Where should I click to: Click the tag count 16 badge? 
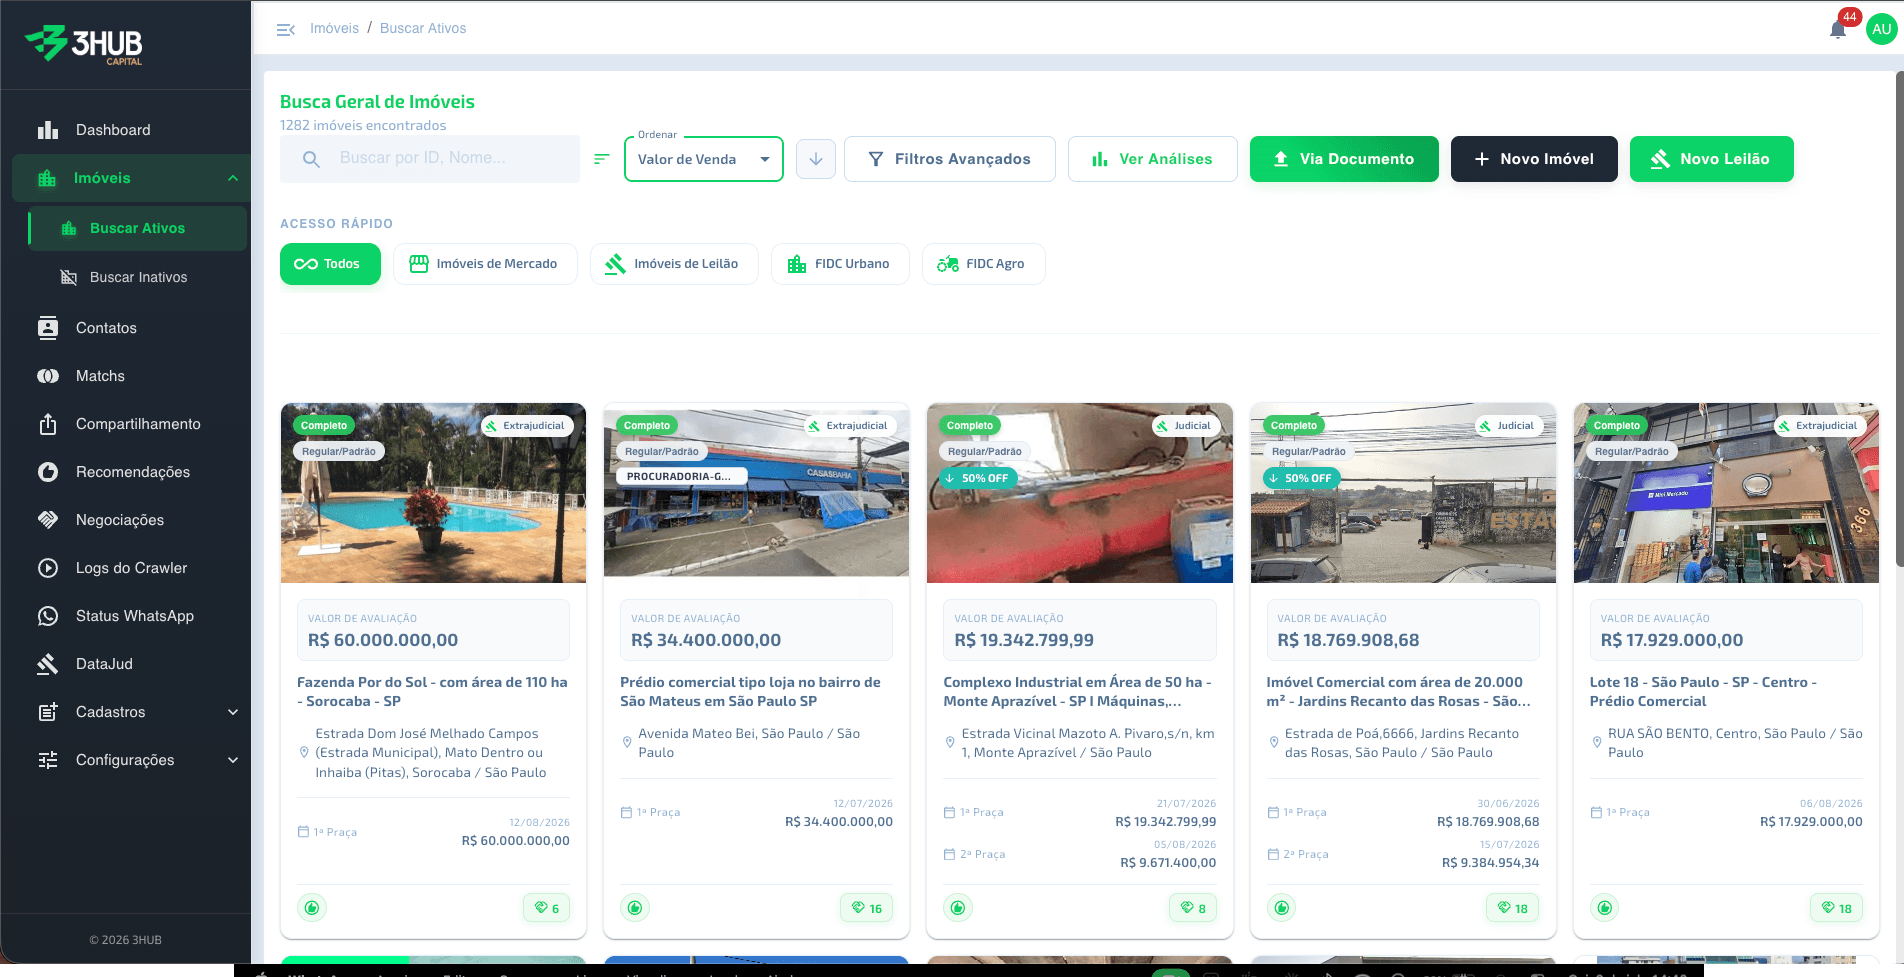[867, 908]
